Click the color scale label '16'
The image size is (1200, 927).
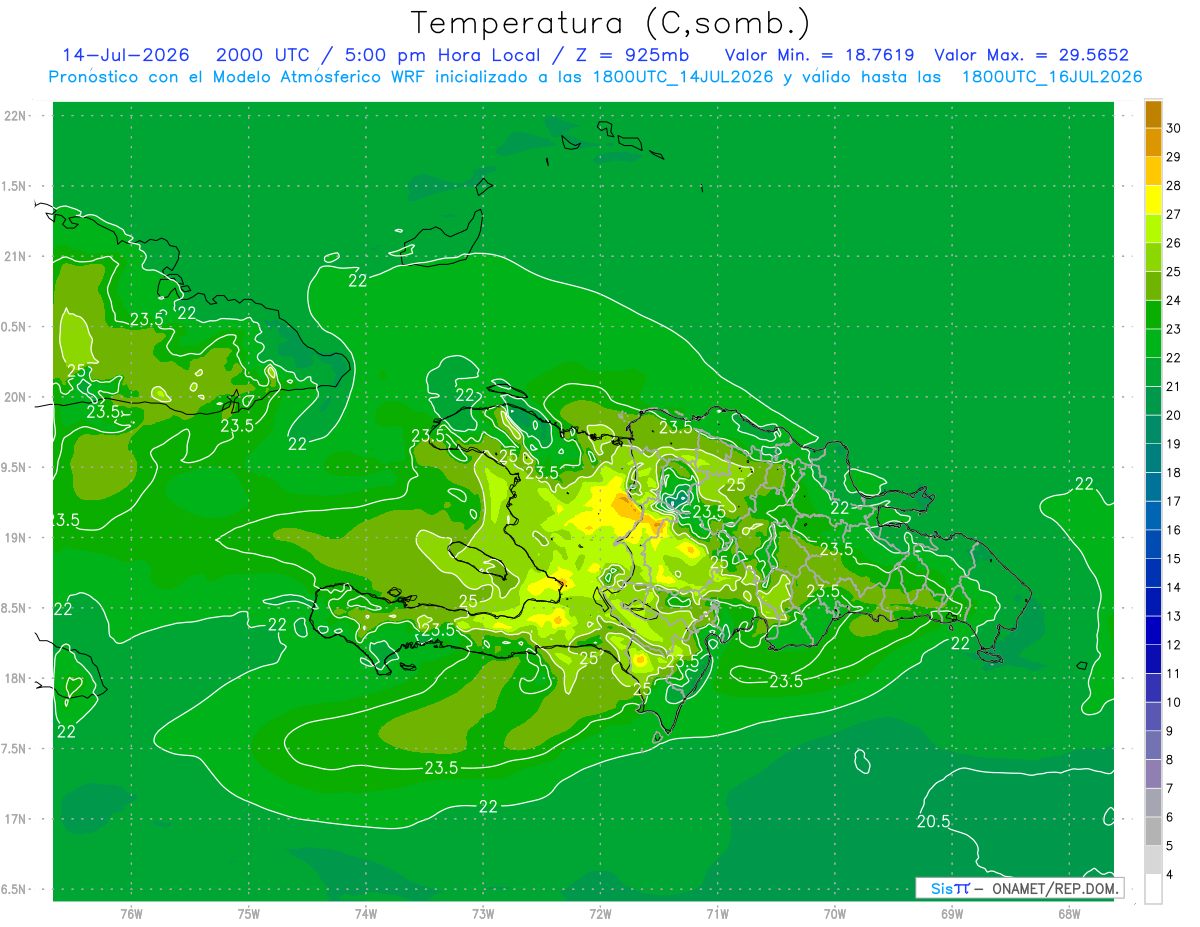point(1173,530)
